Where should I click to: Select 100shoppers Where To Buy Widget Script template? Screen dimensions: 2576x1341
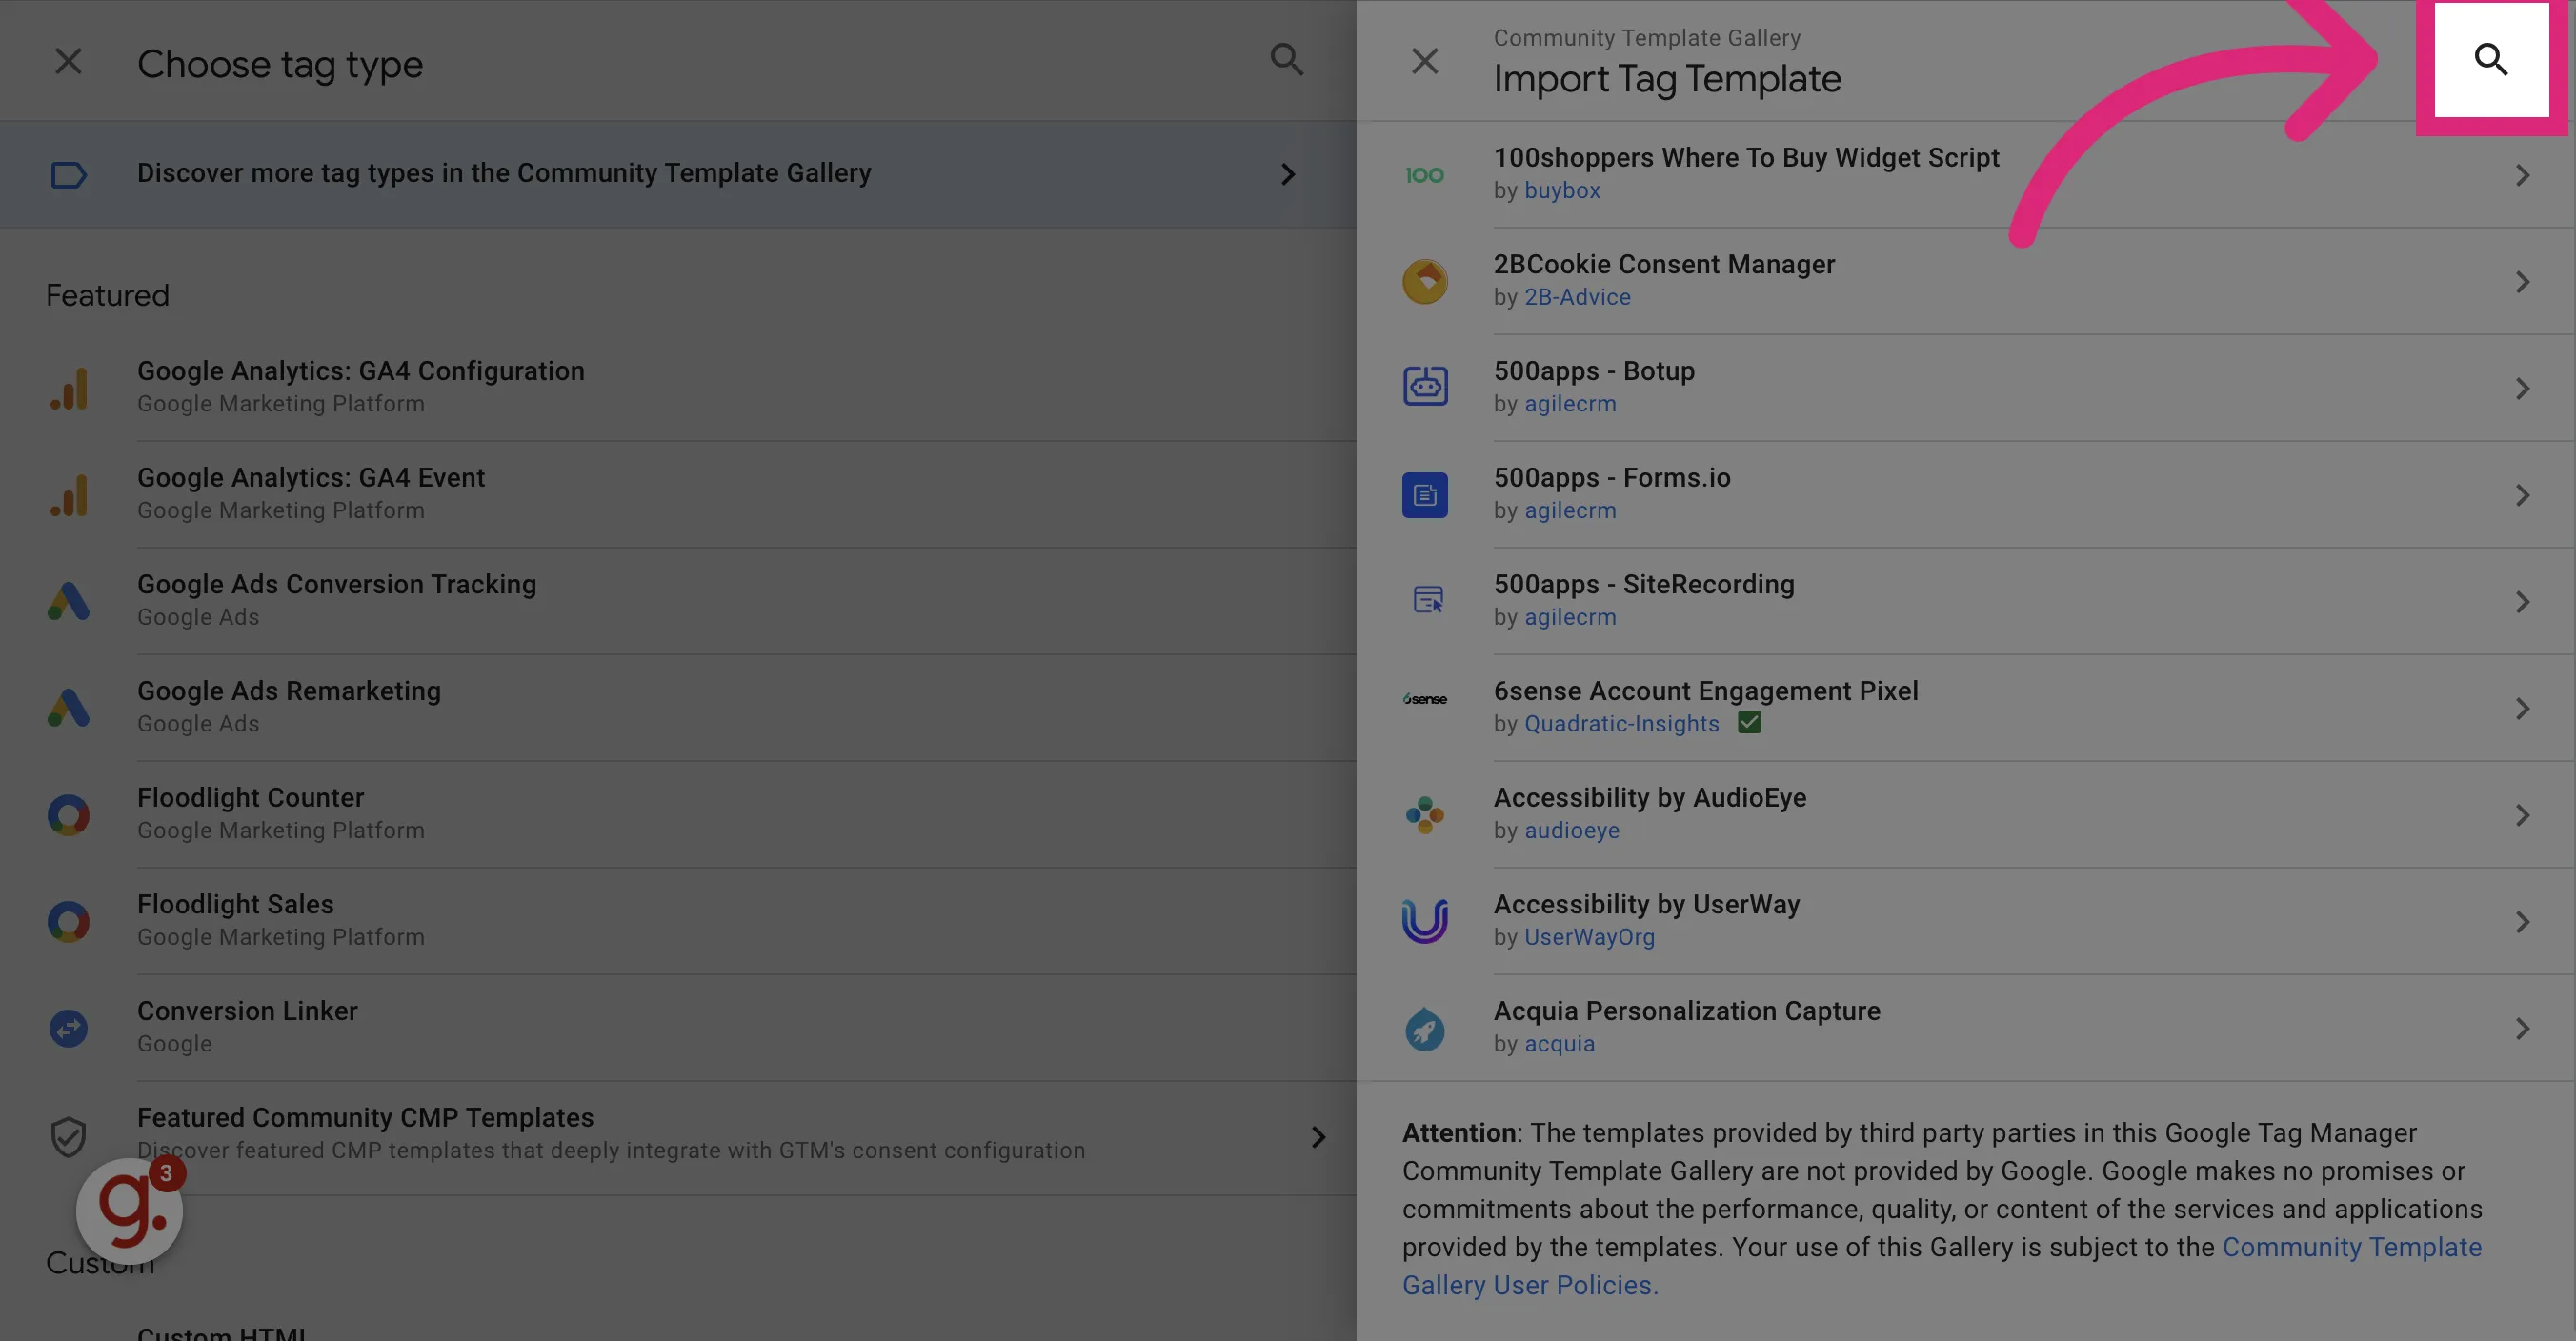[1965, 175]
